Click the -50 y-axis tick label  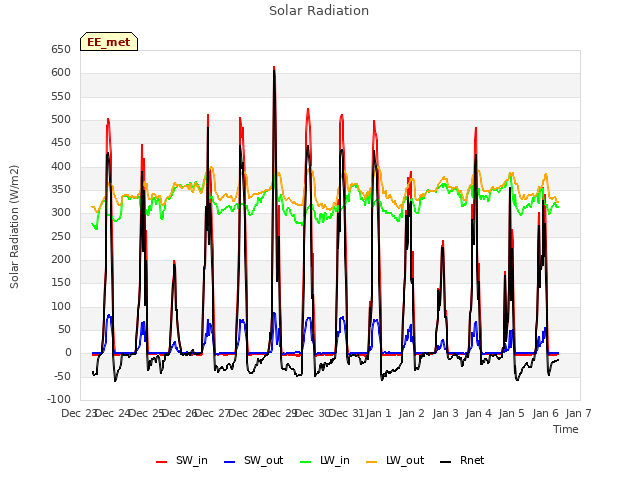click(60, 376)
